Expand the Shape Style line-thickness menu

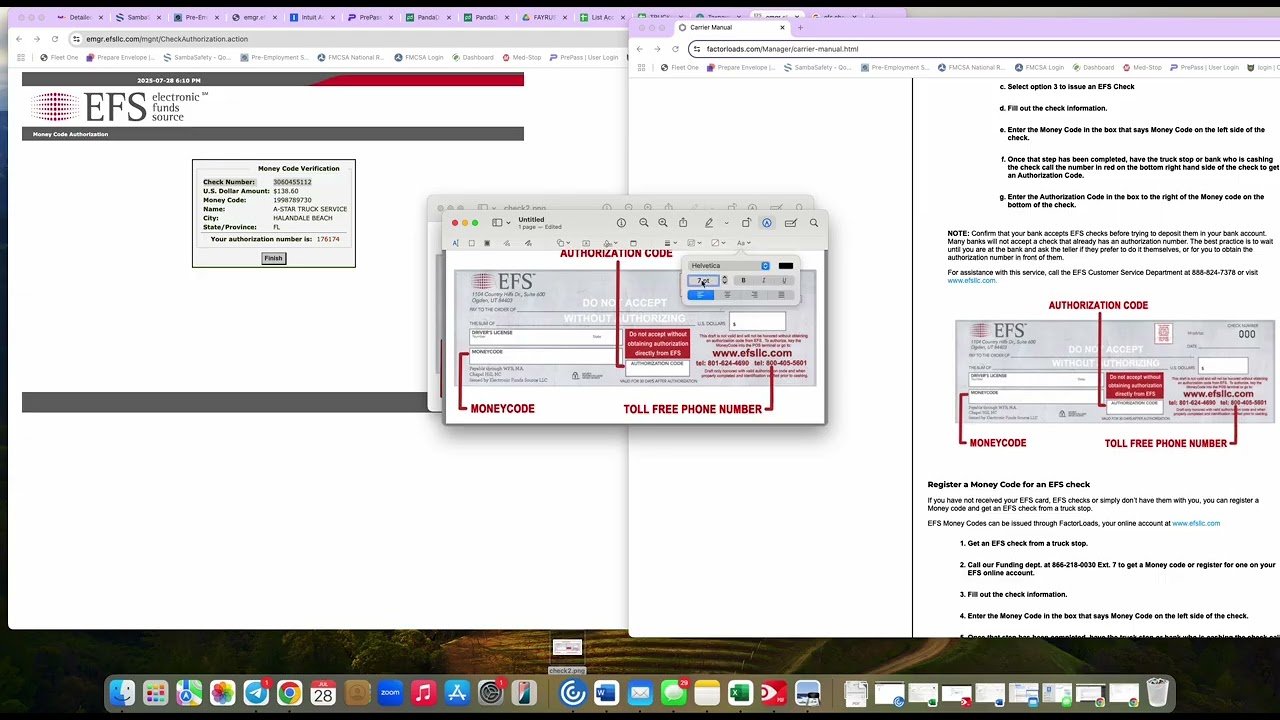(670, 243)
